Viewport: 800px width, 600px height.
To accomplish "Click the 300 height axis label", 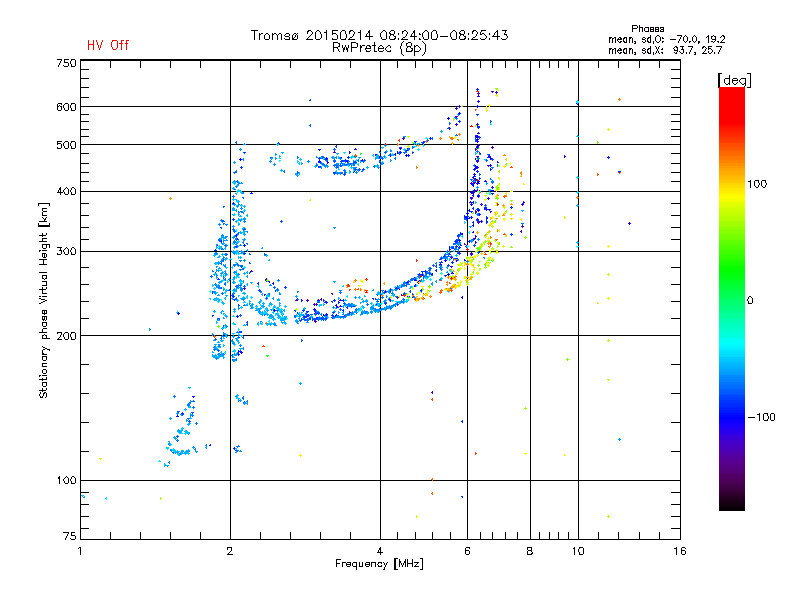I will [66, 251].
